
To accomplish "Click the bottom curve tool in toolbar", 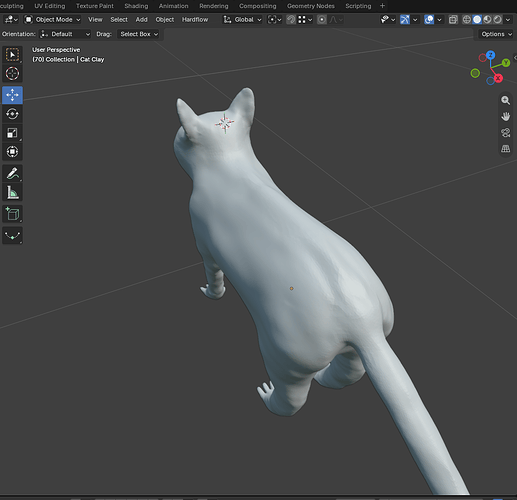I will tap(12, 236).
